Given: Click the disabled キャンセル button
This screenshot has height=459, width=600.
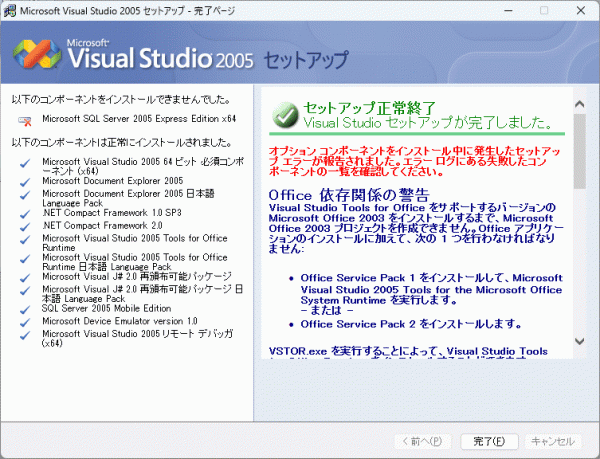Looking at the screenshot, I should pos(553,441).
